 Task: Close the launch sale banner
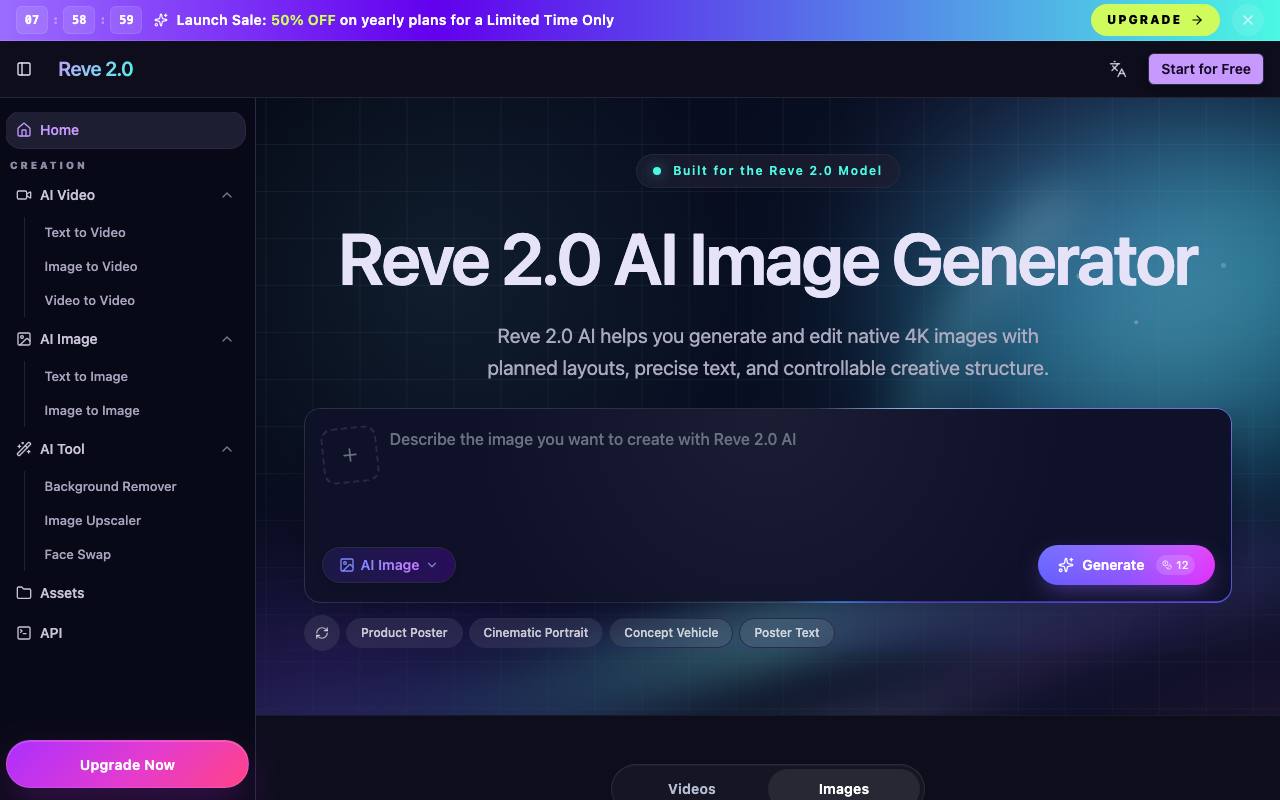pyautogui.click(x=1247, y=20)
